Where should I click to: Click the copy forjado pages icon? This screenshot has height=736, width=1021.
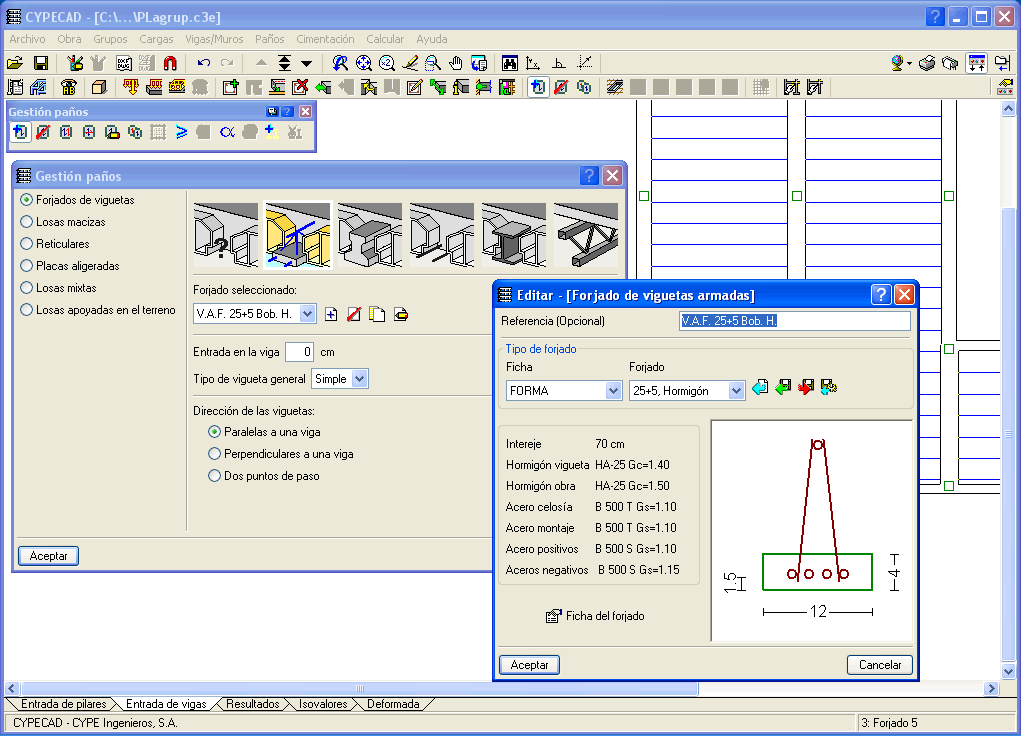click(x=377, y=315)
